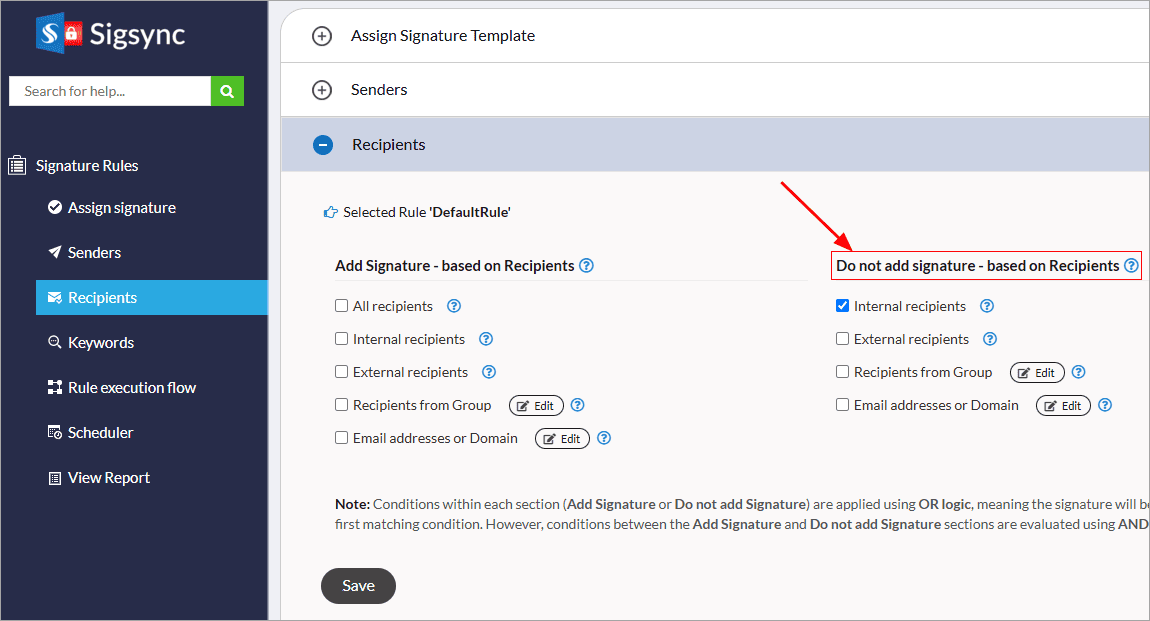Open Keywords in the sidebar

[x=100, y=343]
